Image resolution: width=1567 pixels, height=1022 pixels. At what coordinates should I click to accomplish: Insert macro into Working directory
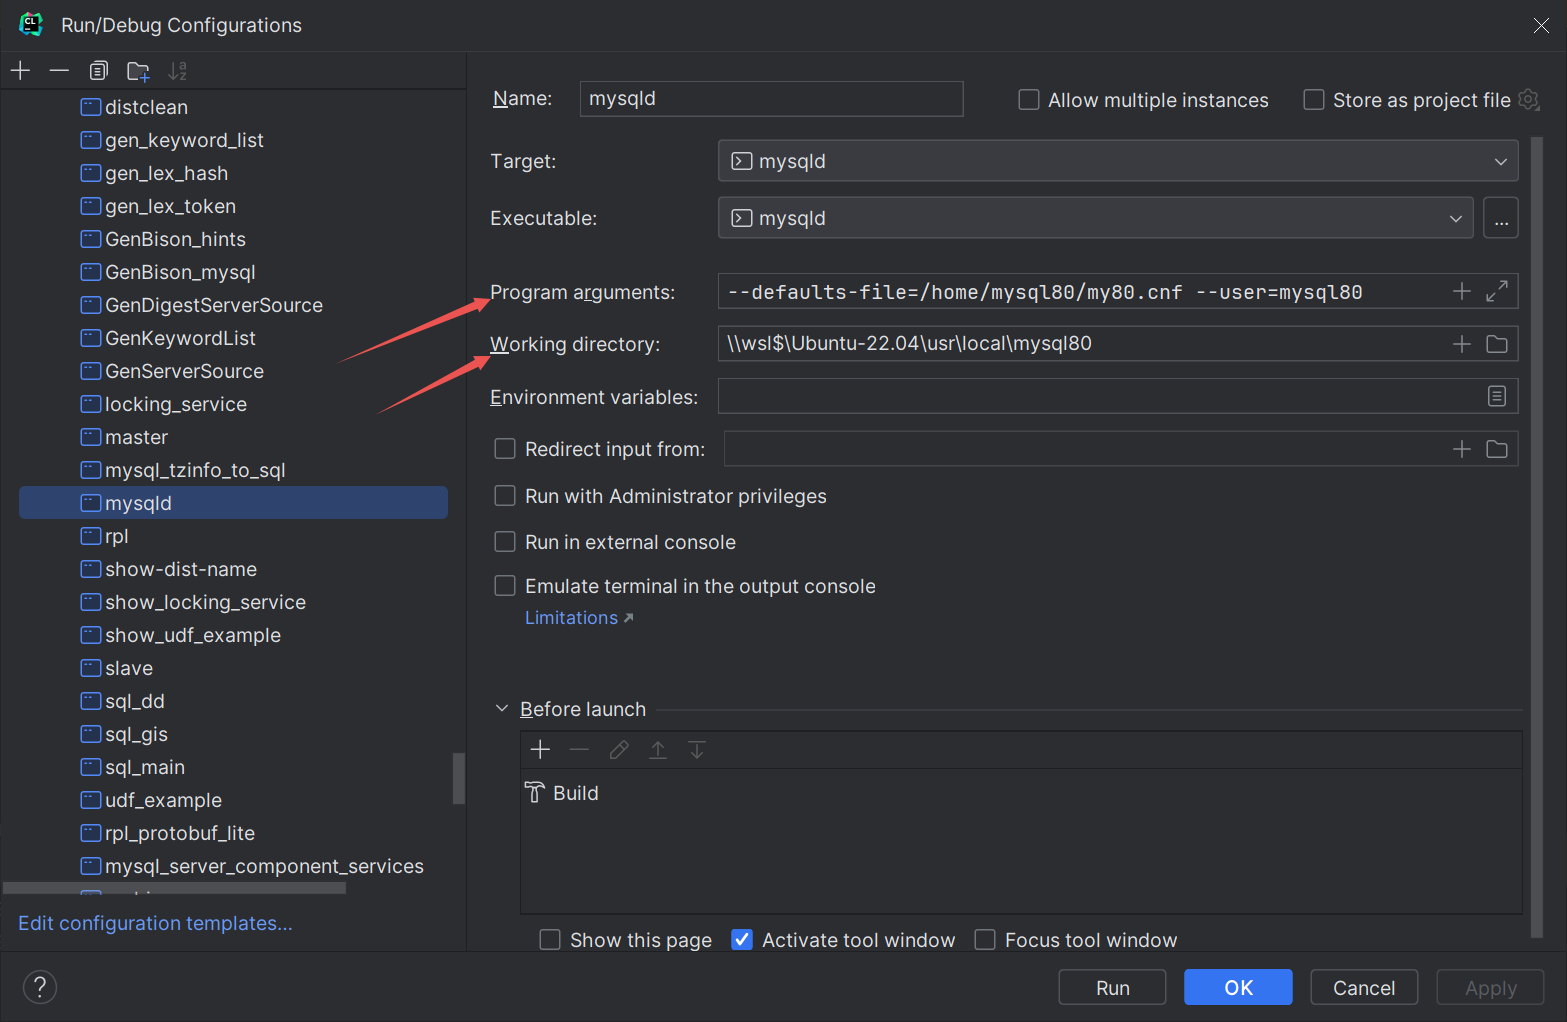(x=1462, y=344)
